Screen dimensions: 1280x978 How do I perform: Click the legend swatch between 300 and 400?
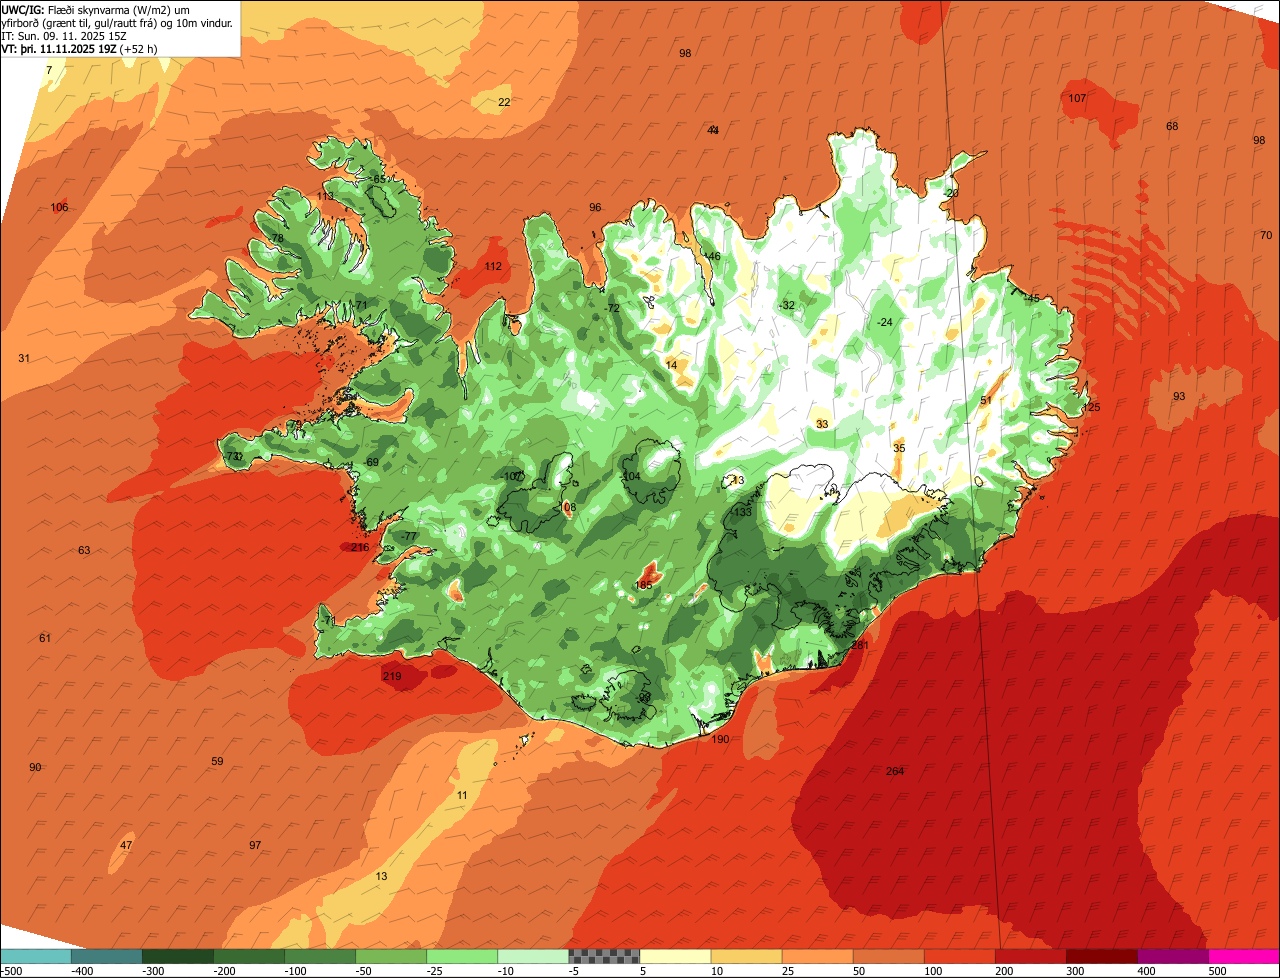(x=1101, y=956)
